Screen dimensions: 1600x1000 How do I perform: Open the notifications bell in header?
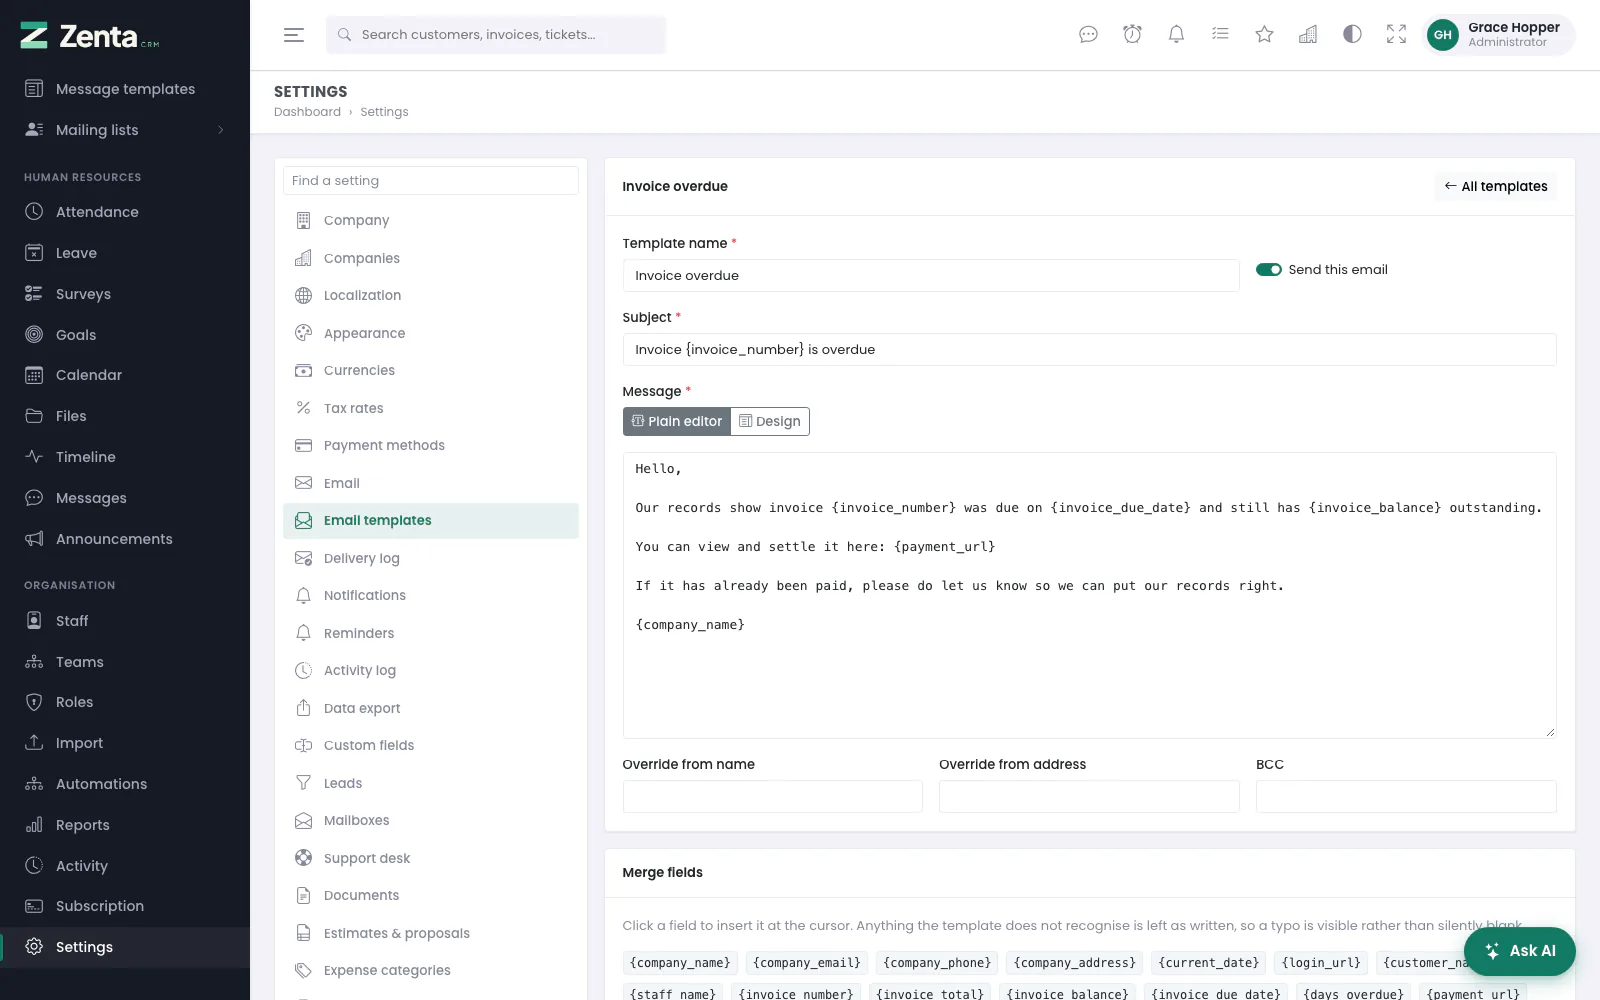(x=1176, y=35)
